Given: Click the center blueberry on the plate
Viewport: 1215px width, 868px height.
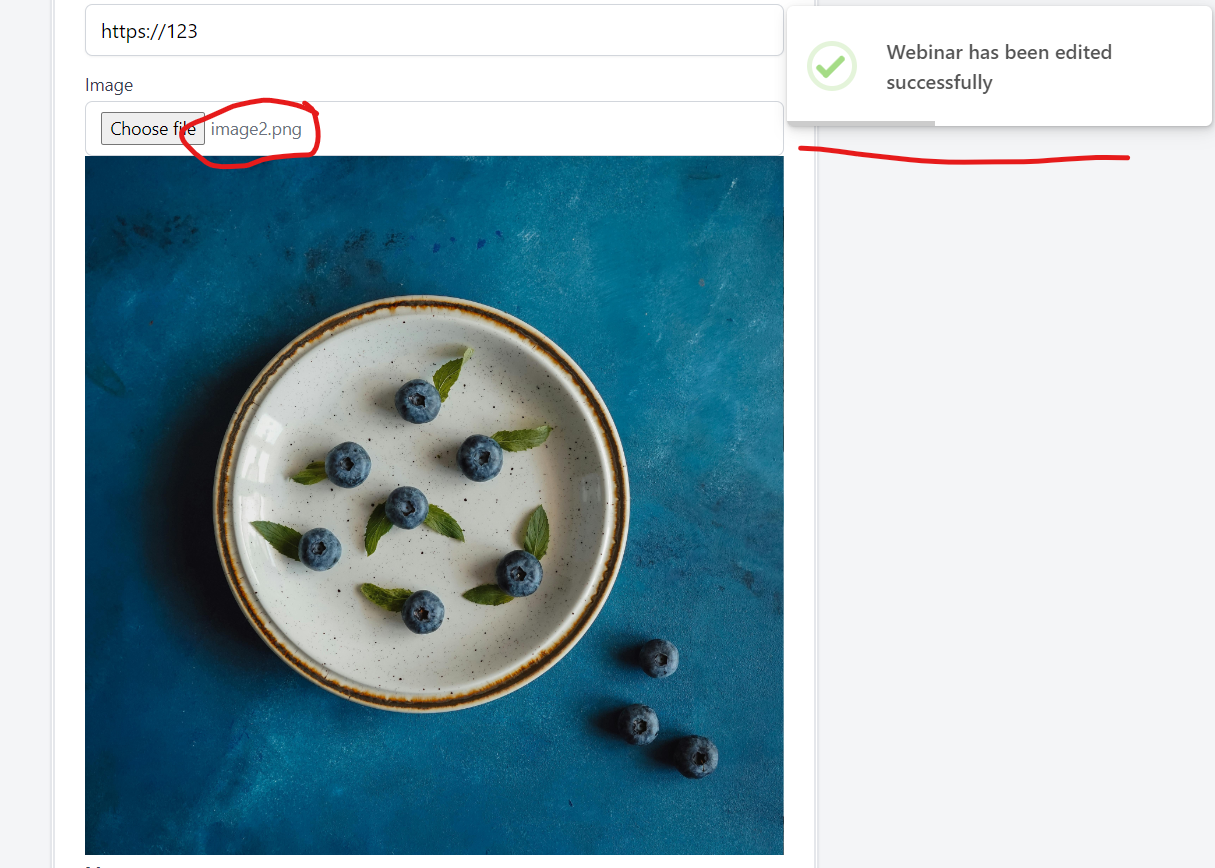Looking at the screenshot, I should coord(407,507).
